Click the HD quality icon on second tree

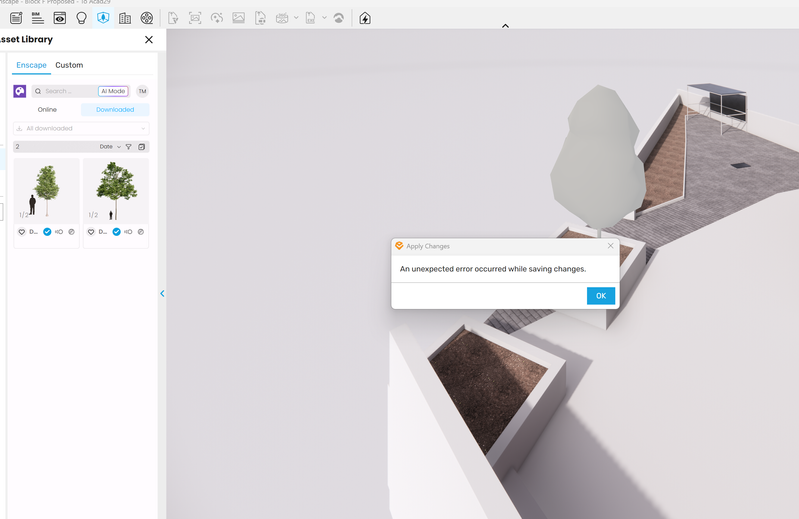point(128,232)
